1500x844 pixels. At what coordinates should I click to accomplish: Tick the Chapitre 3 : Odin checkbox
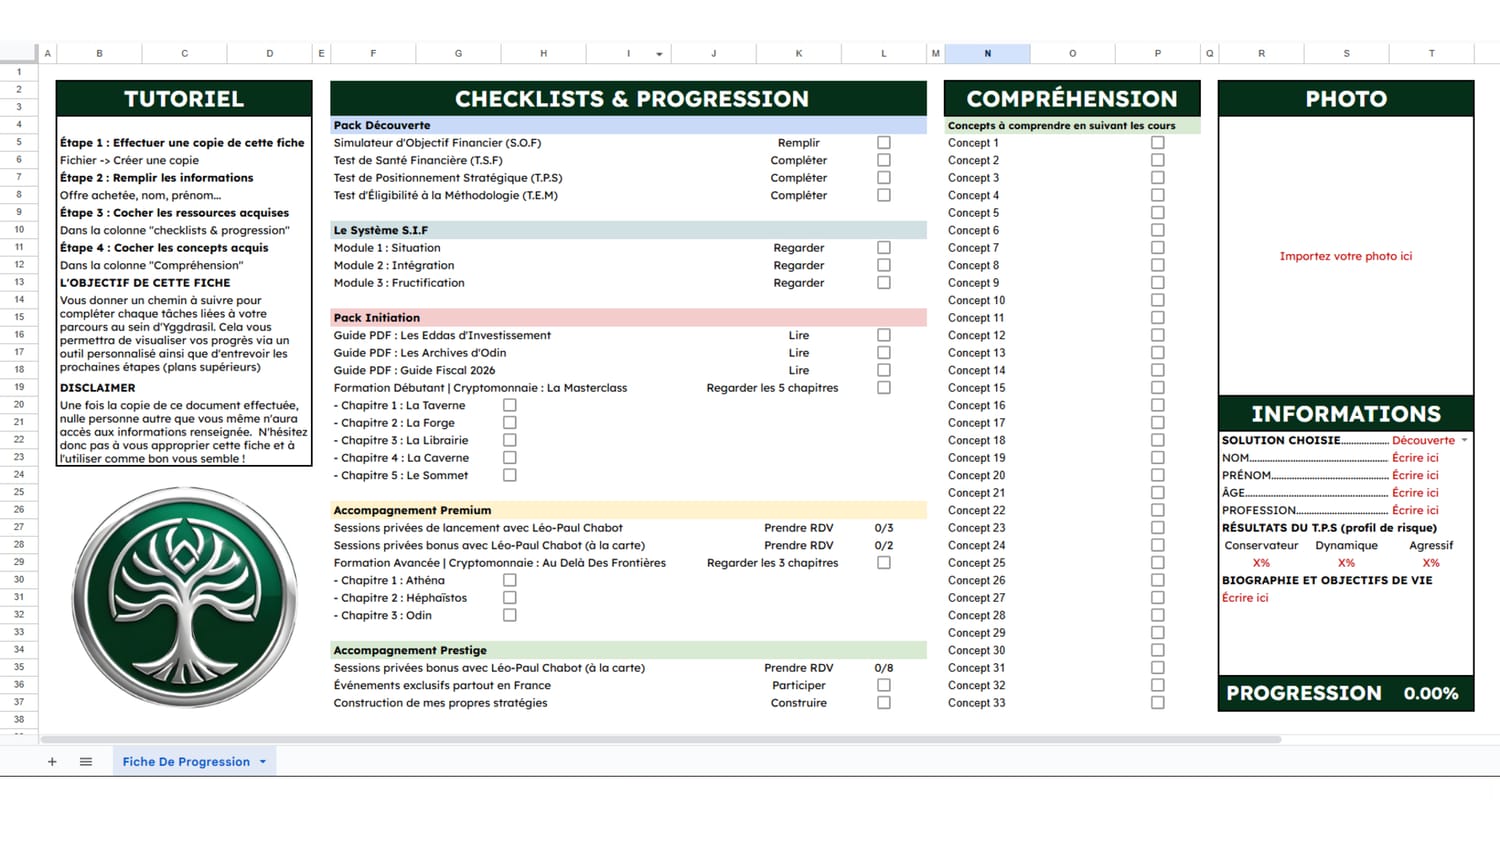click(510, 616)
